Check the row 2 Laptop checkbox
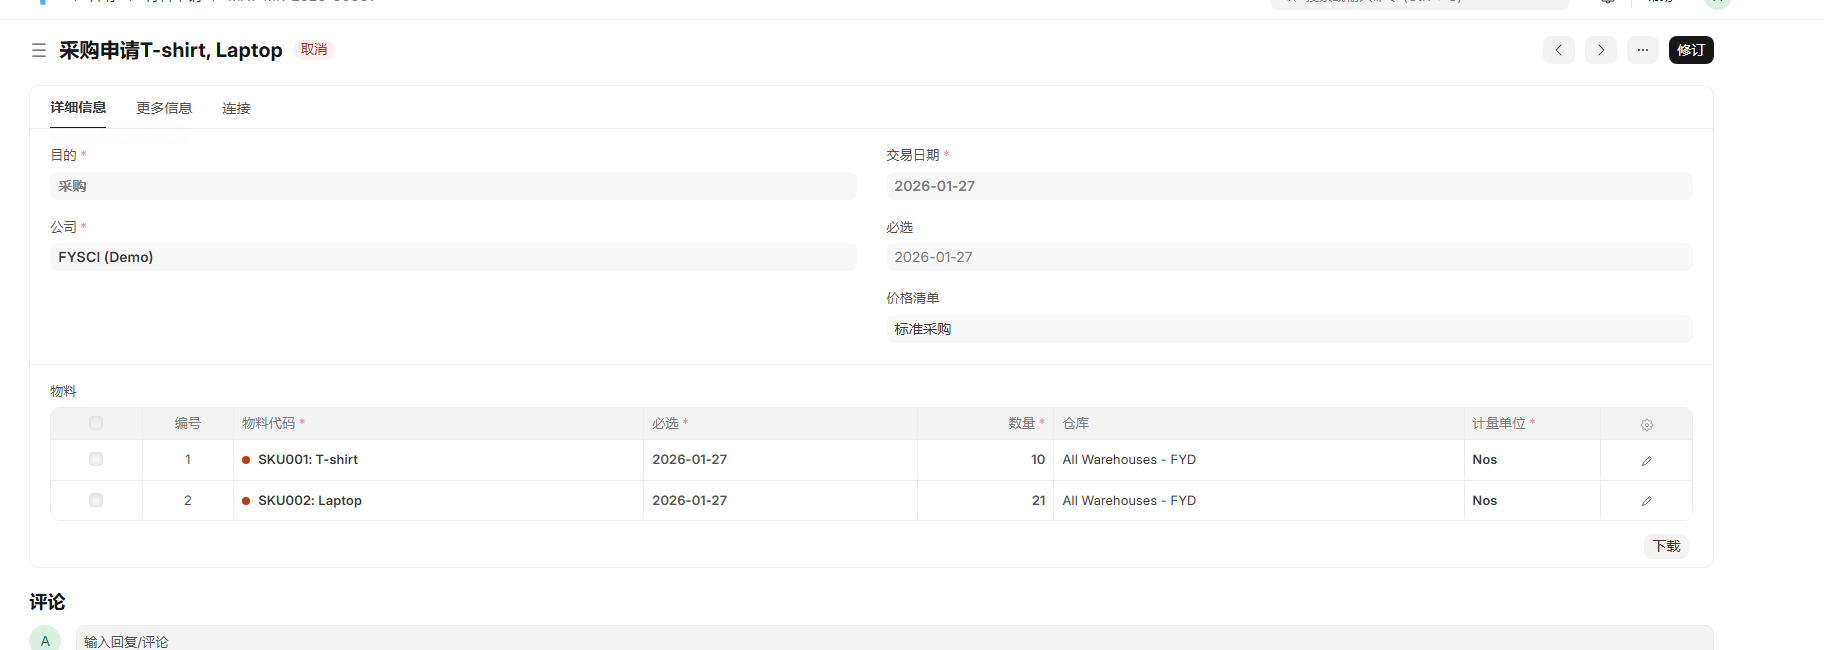The width and height of the screenshot is (1828, 650). point(96,500)
